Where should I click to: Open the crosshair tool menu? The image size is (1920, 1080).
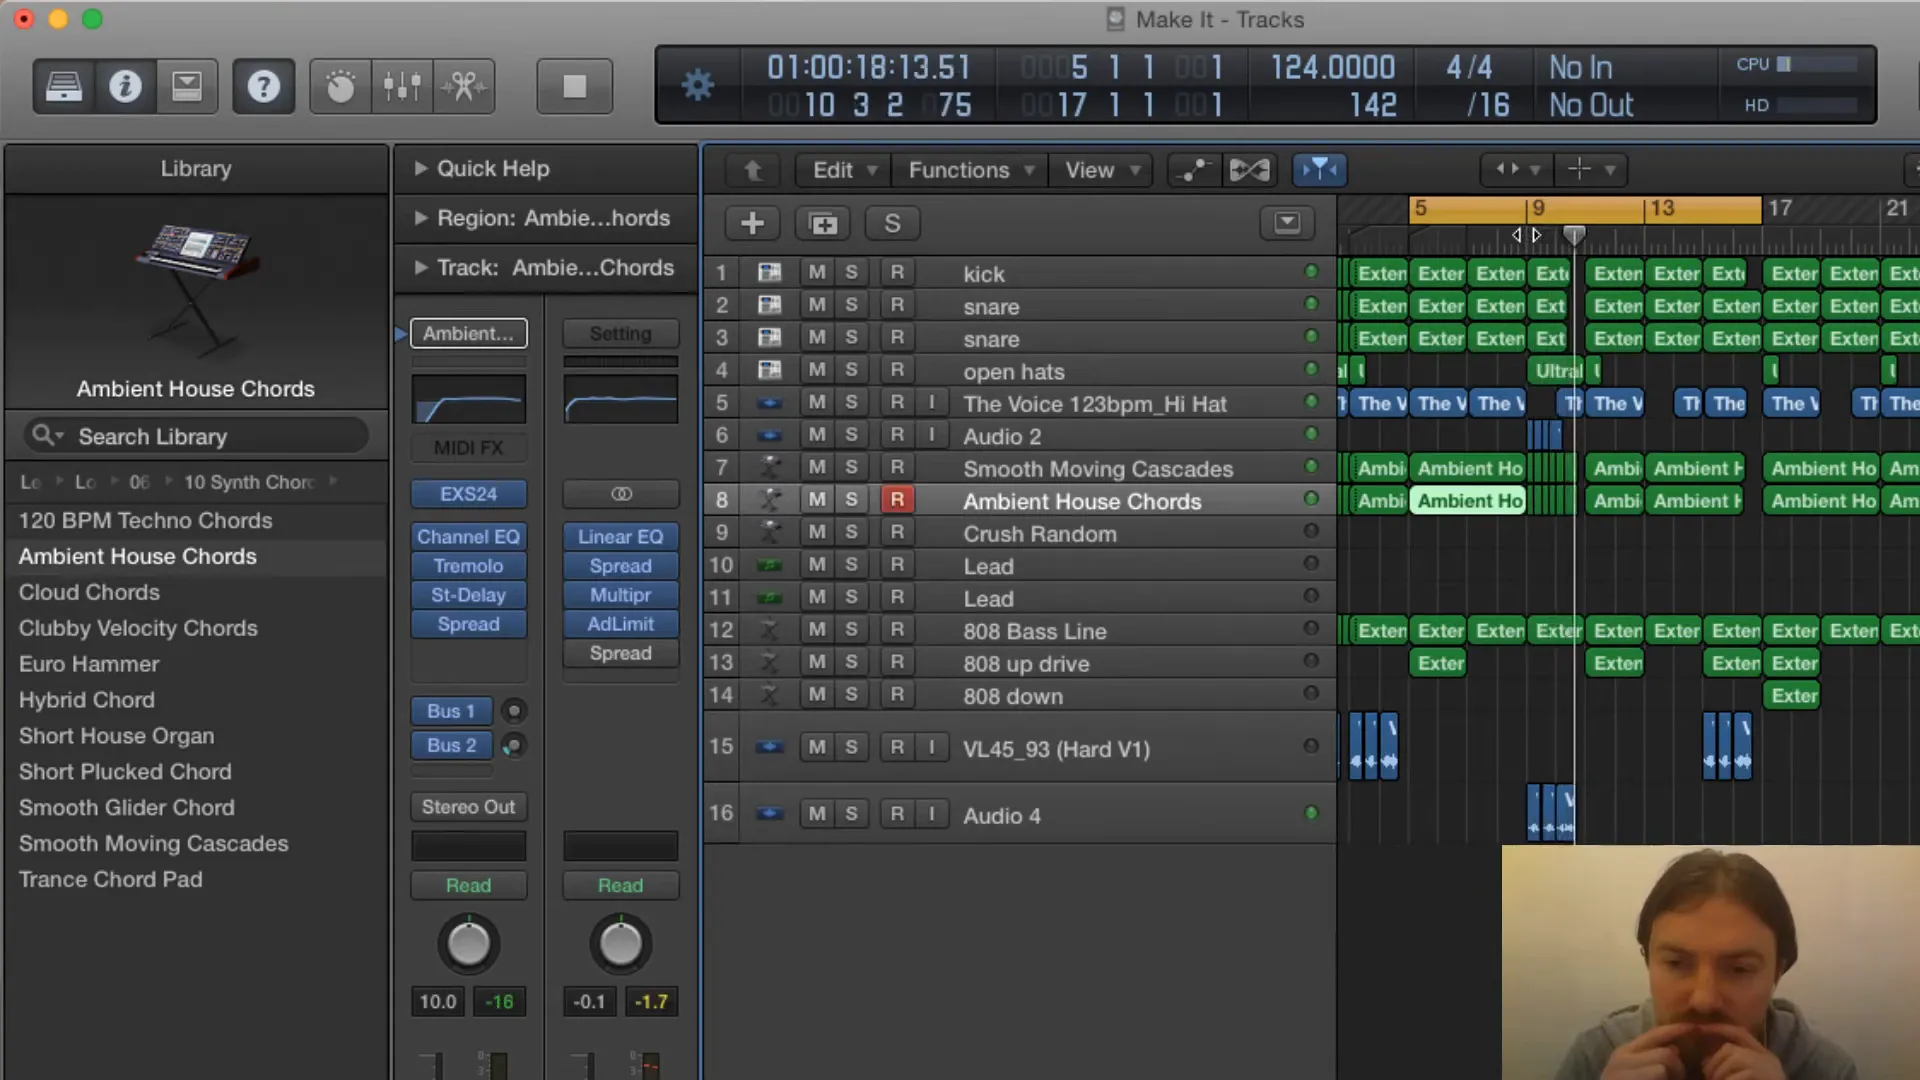(x=1589, y=170)
